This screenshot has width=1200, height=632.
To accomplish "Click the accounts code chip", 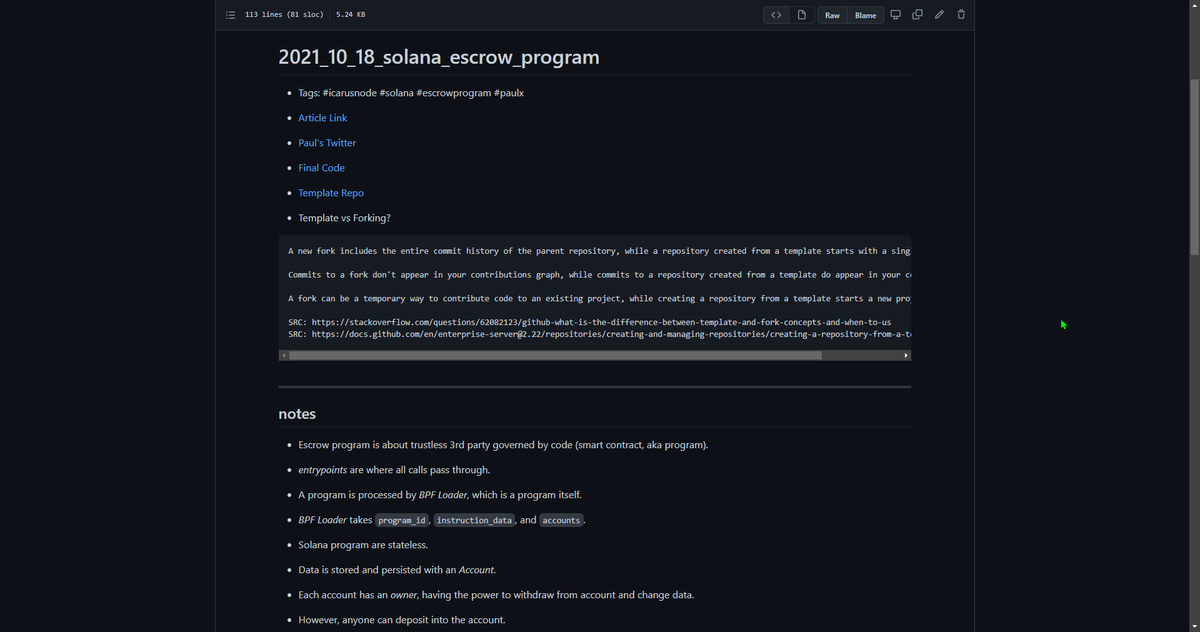I will coord(561,521).
